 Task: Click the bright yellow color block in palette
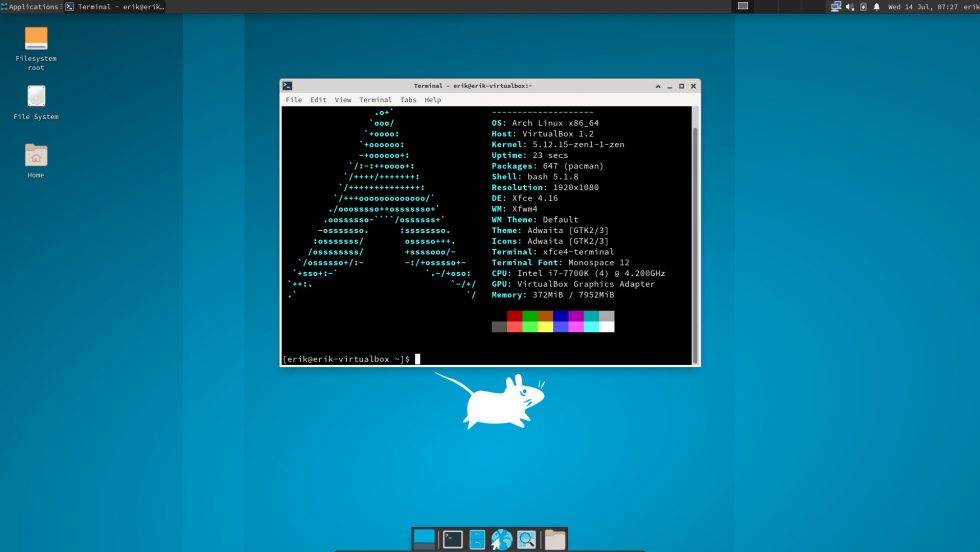tap(545, 326)
